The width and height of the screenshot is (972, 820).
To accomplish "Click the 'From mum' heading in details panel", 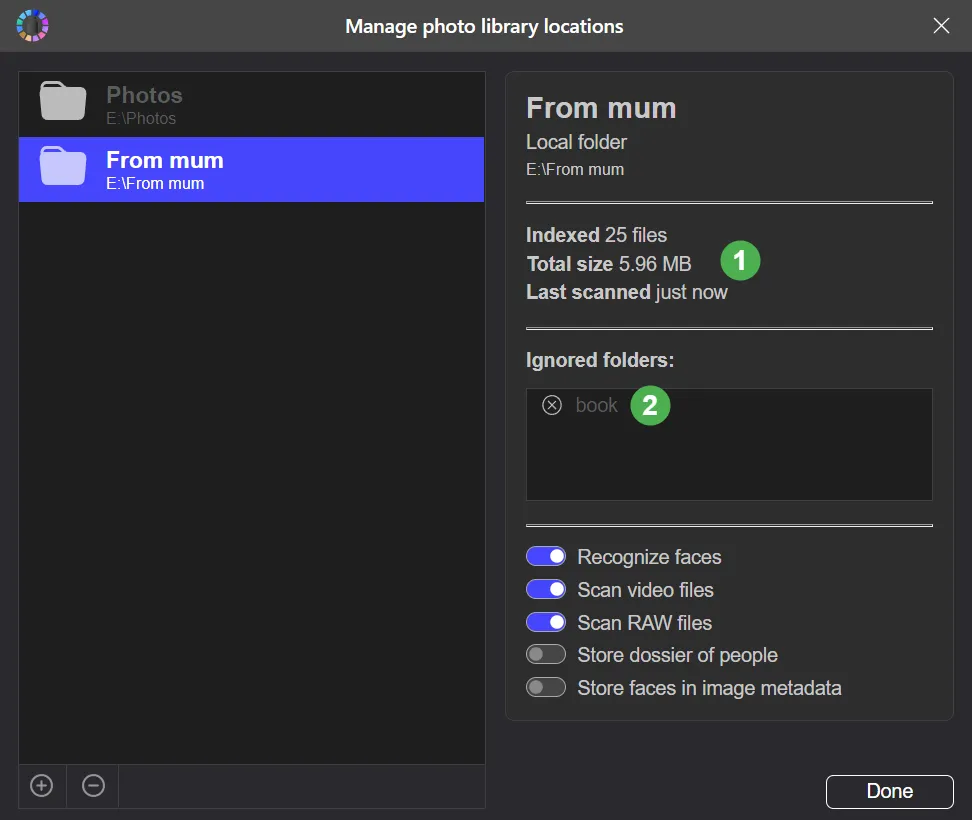I will 601,108.
